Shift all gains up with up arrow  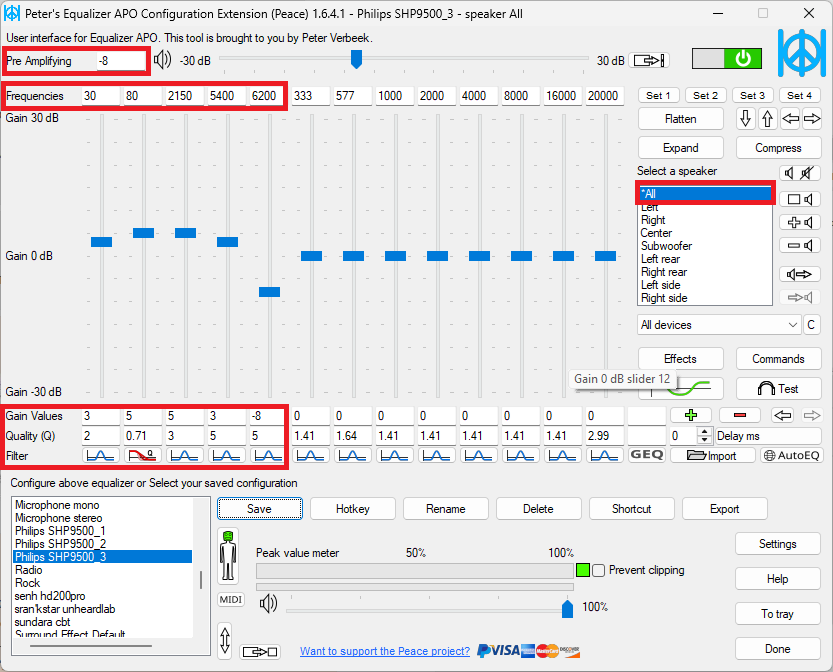767,118
